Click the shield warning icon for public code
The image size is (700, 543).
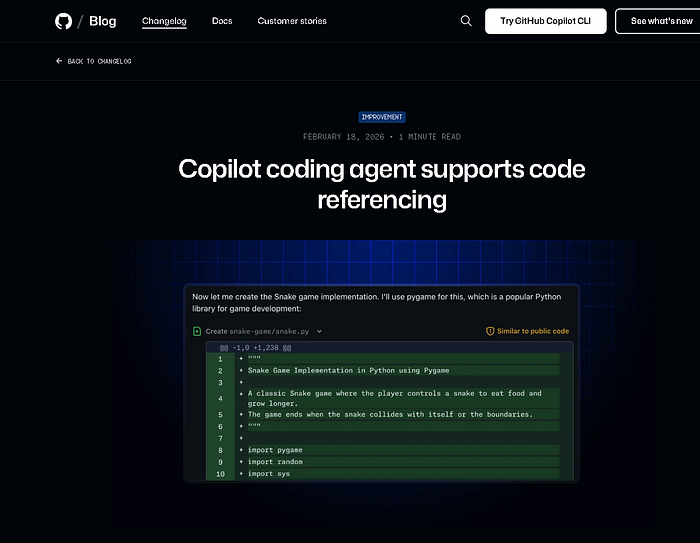[x=490, y=331]
